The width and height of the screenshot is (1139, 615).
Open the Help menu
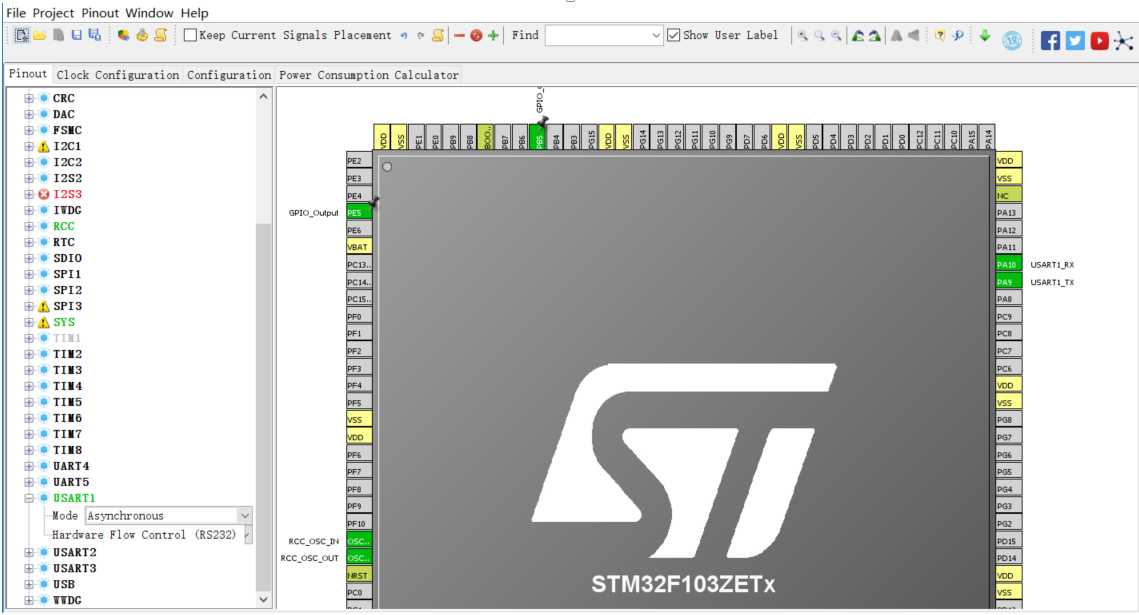coord(194,13)
